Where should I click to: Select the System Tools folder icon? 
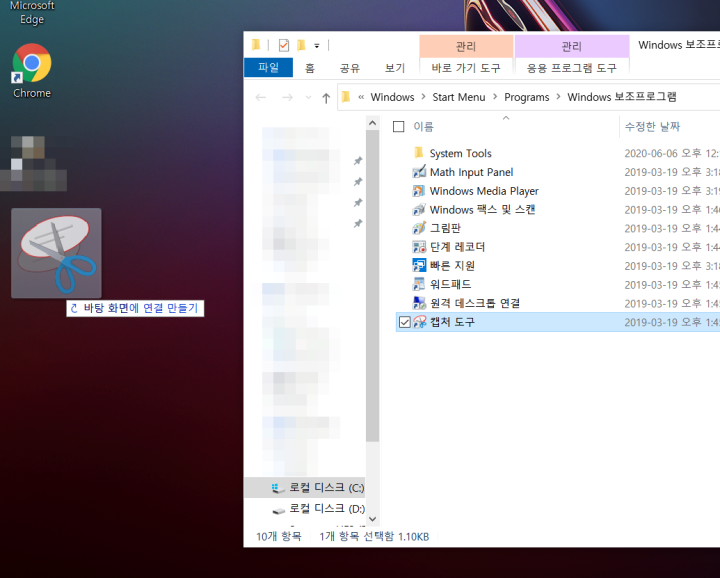coord(418,152)
